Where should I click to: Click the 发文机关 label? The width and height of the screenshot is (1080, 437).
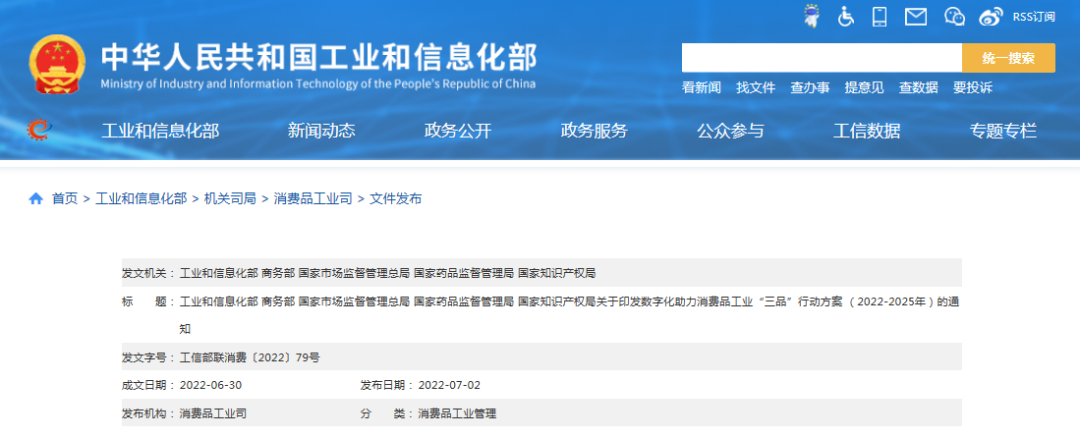tap(148, 274)
